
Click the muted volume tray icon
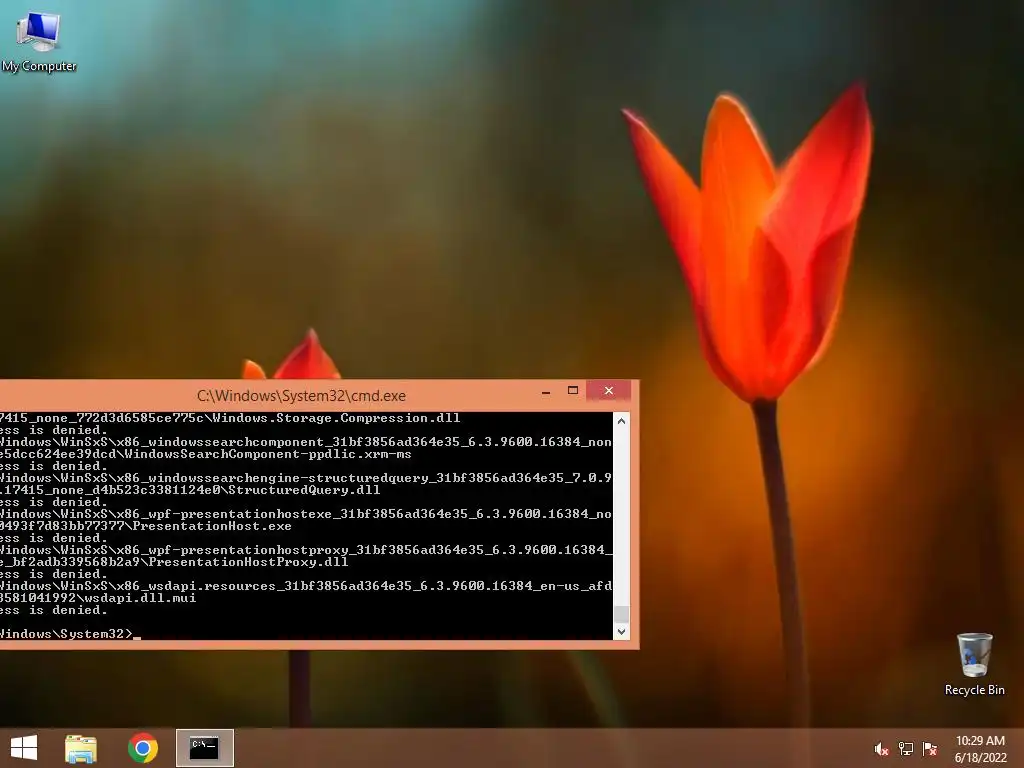881,749
